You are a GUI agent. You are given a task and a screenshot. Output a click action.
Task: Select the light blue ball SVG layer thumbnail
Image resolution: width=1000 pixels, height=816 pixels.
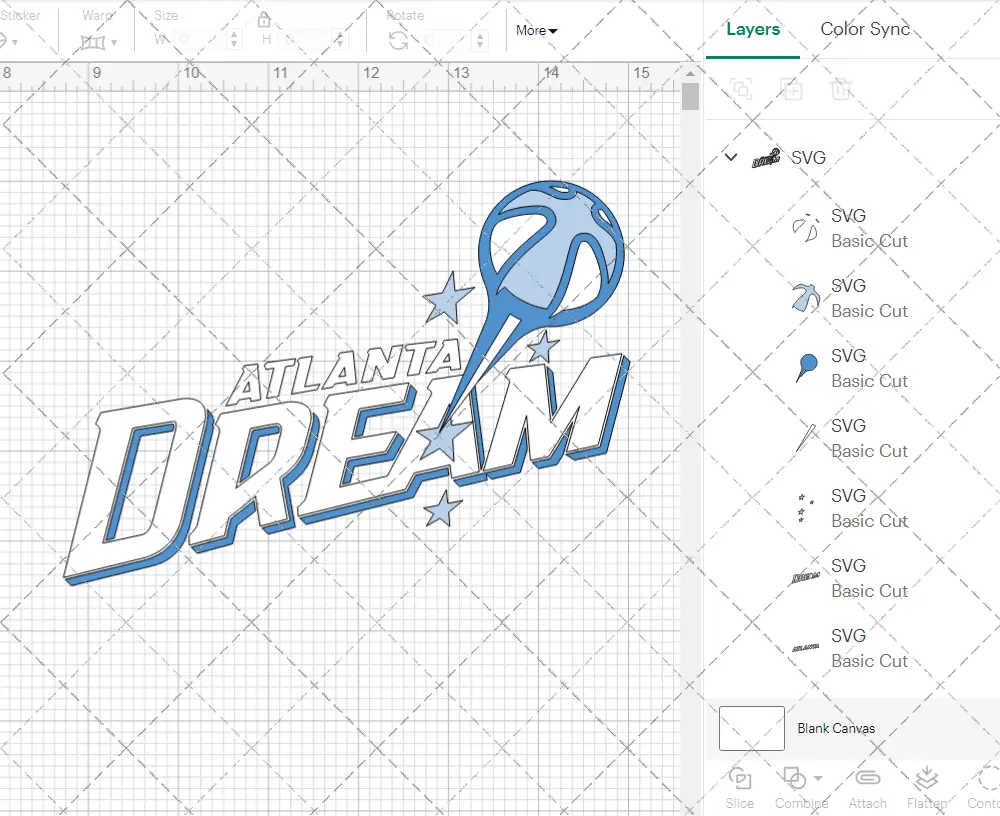pos(805,298)
